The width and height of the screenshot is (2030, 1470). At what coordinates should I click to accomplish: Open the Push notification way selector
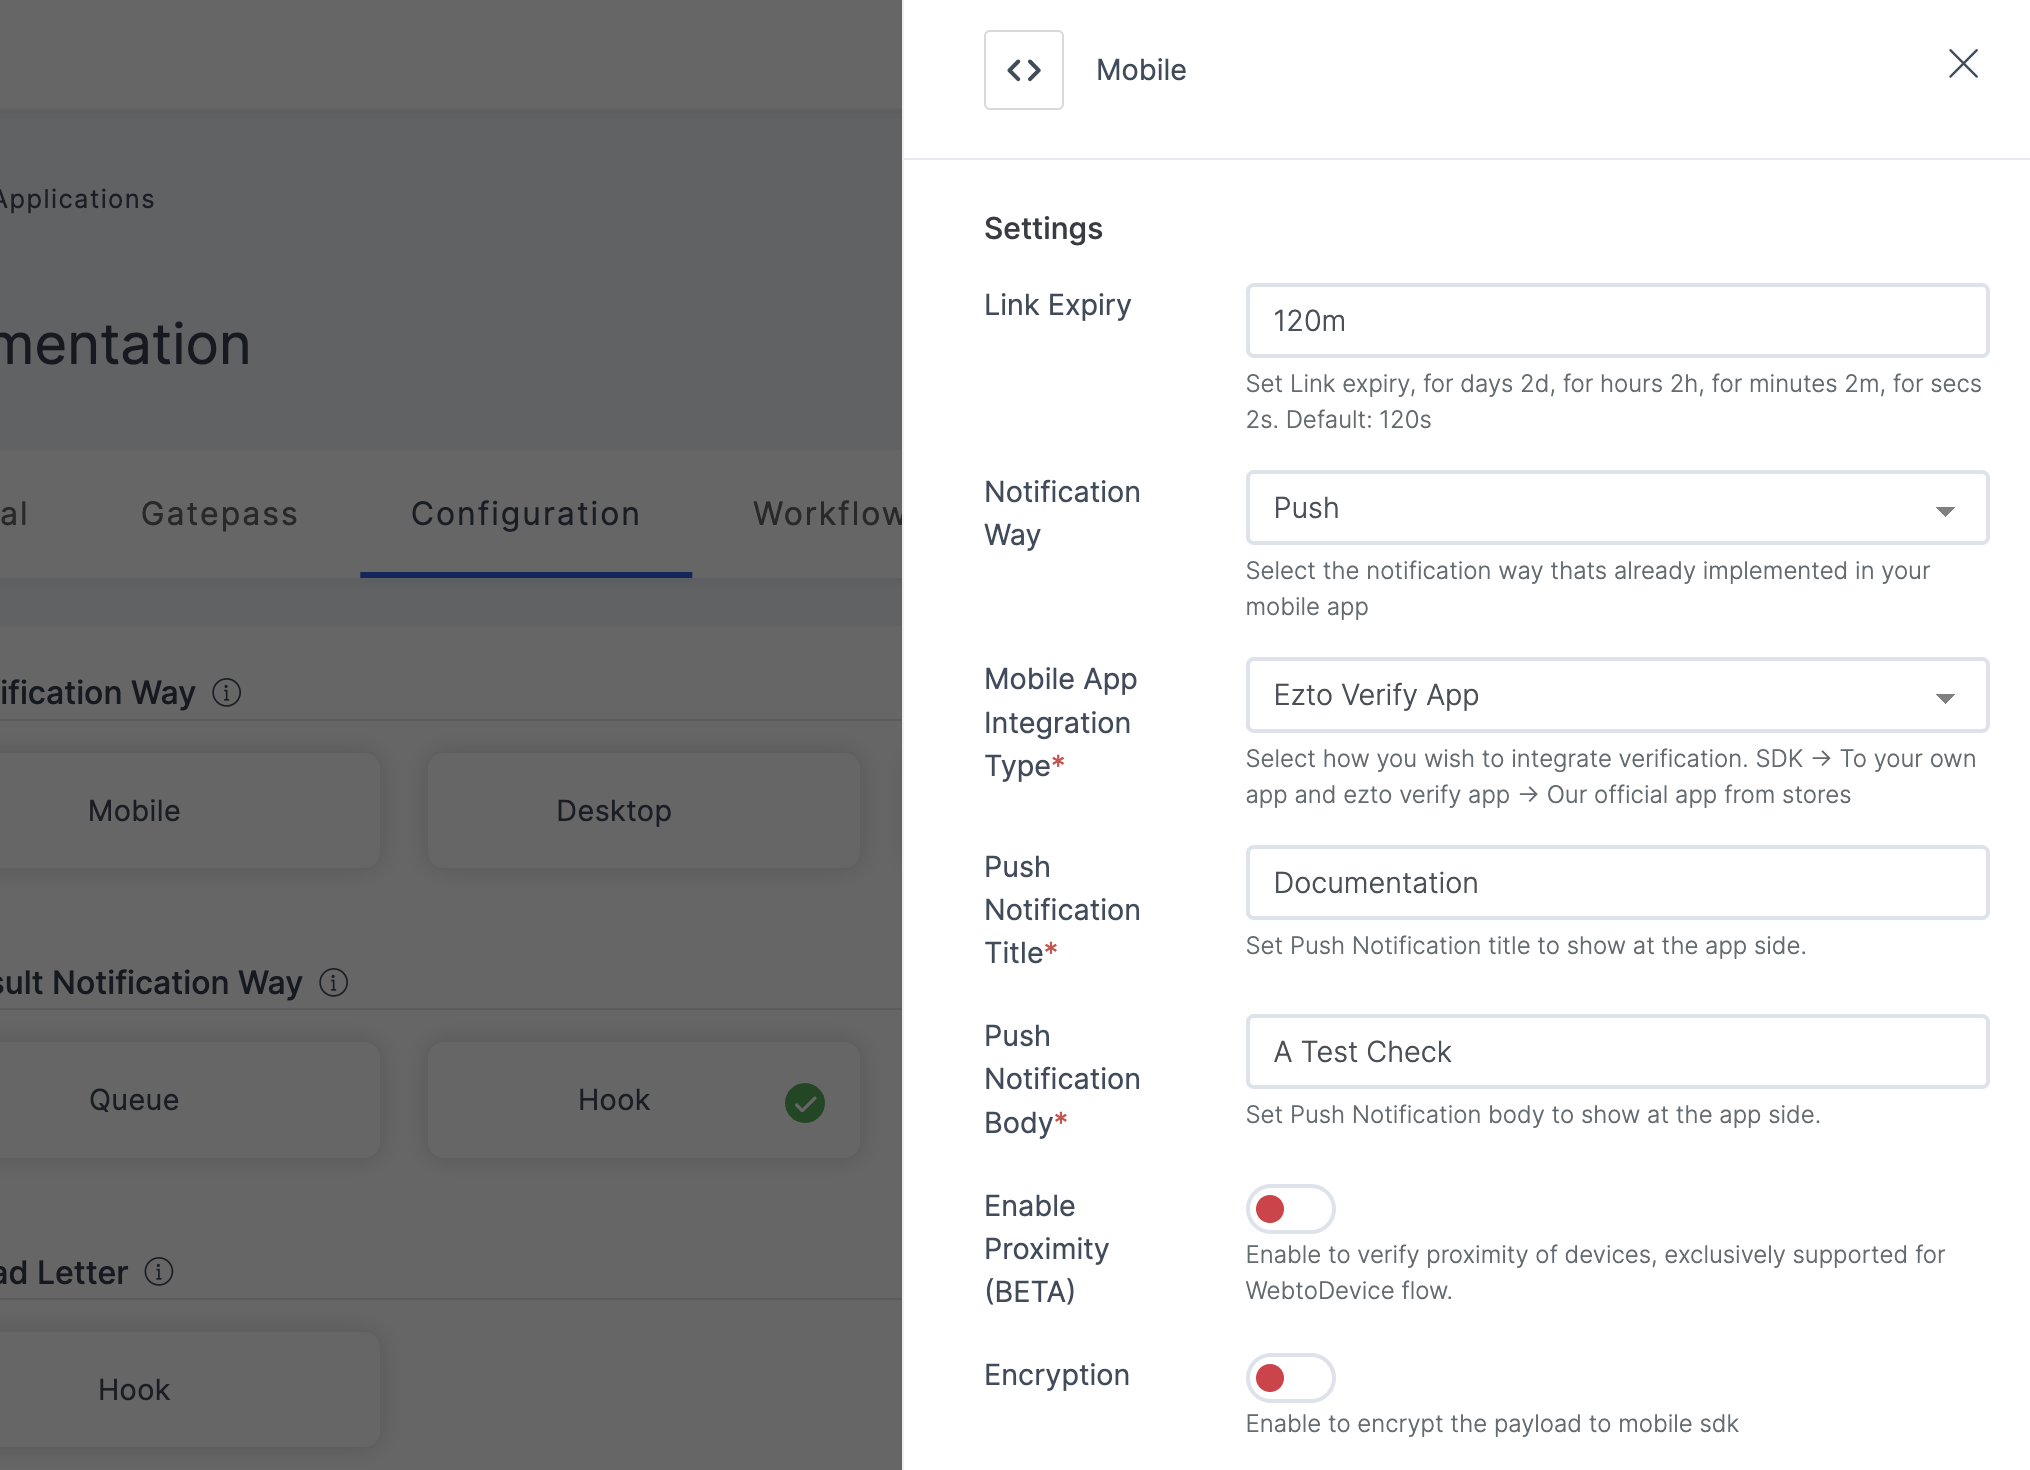point(1617,507)
